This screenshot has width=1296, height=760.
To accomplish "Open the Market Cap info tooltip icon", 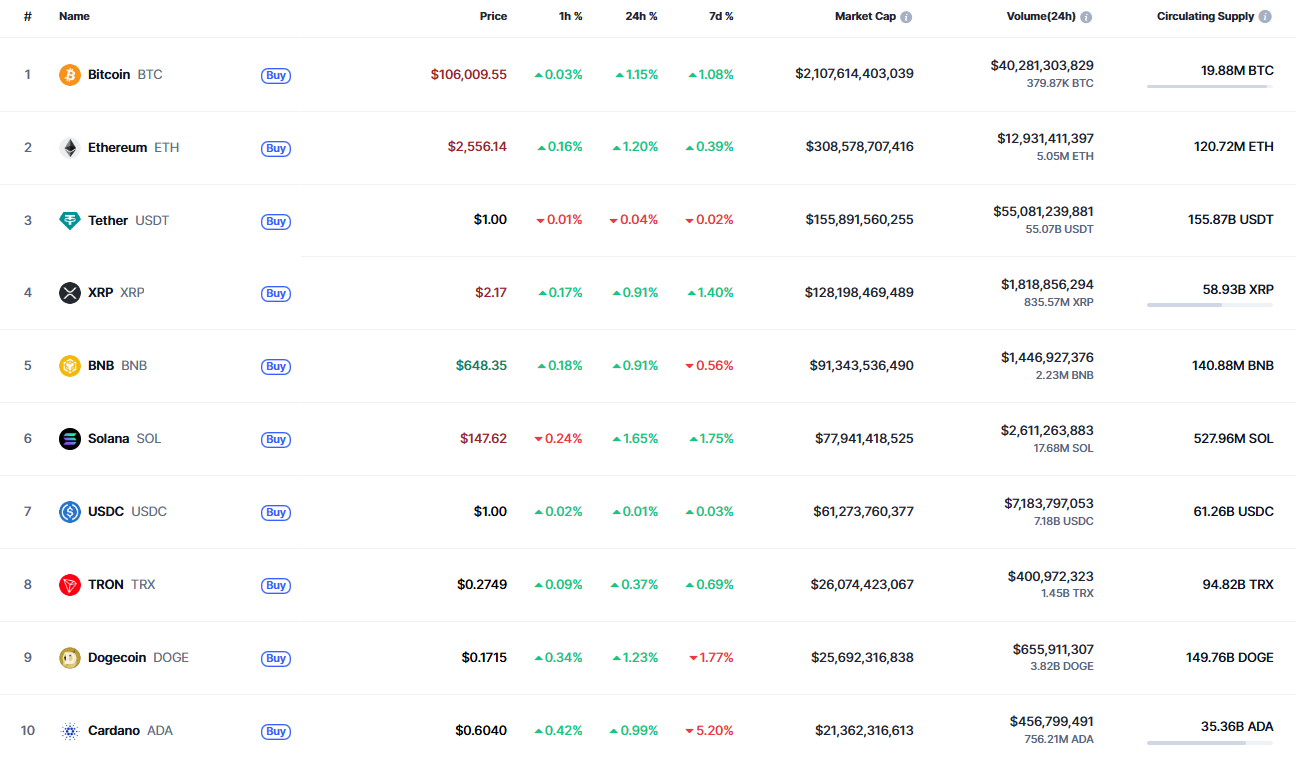I will click(906, 17).
